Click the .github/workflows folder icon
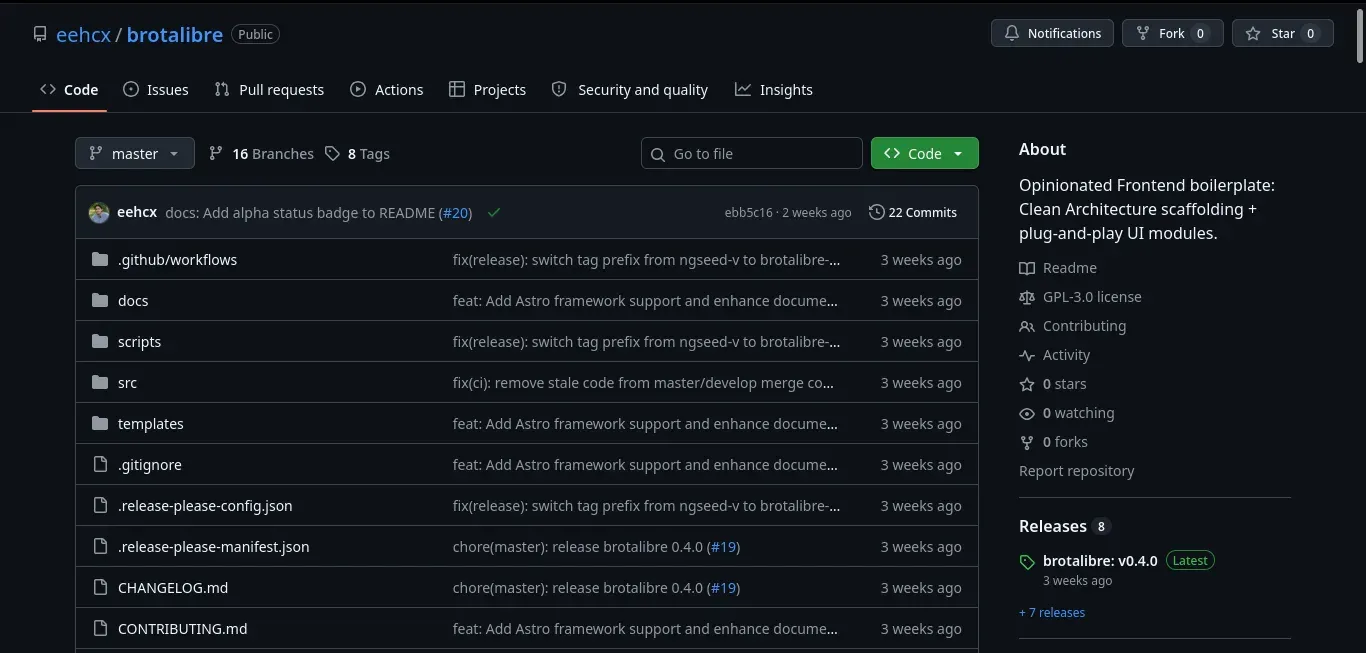 click(100, 259)
